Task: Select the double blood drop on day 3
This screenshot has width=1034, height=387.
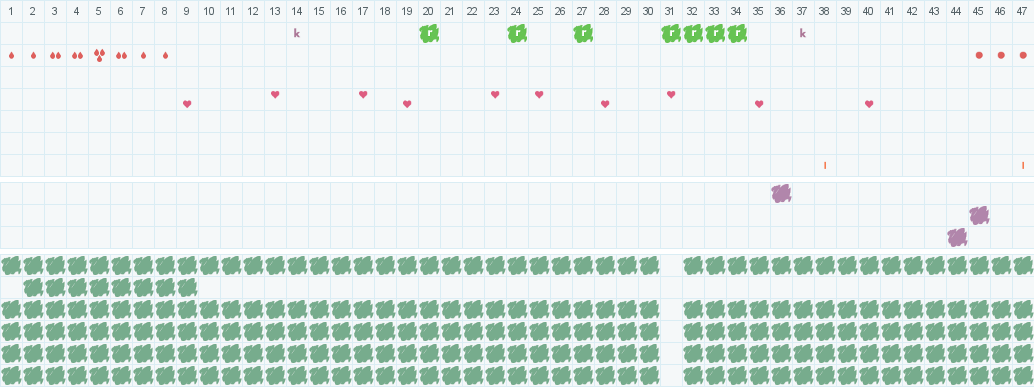Action: (55, 55)
